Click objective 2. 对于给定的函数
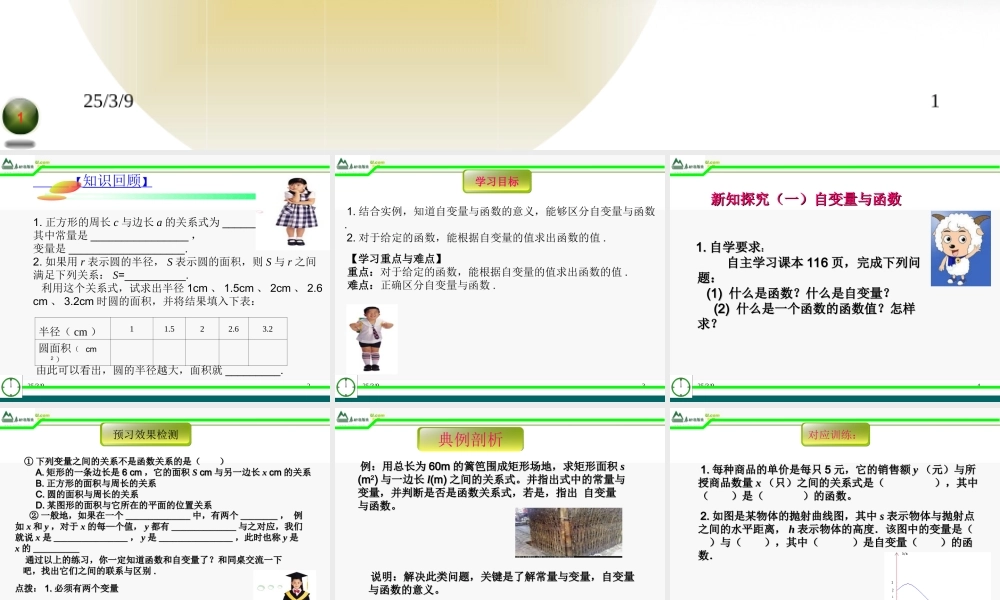 [x=476, y=237]
